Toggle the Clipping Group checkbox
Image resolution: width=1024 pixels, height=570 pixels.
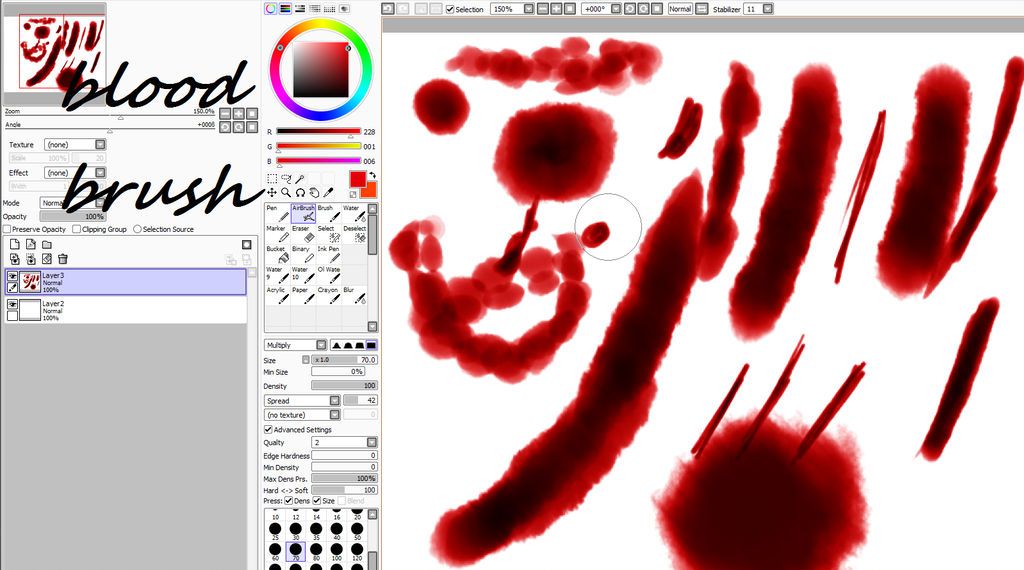tap(76, 229)
